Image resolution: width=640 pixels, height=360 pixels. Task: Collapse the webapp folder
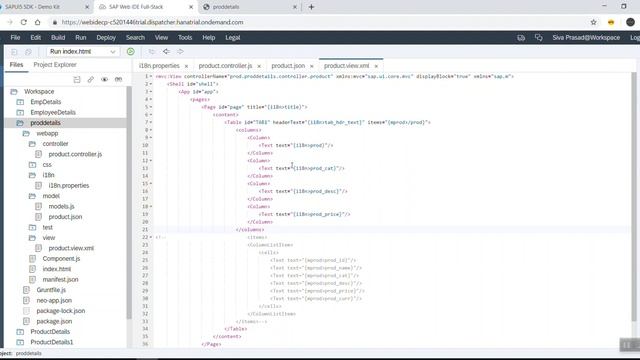[26, 133]
